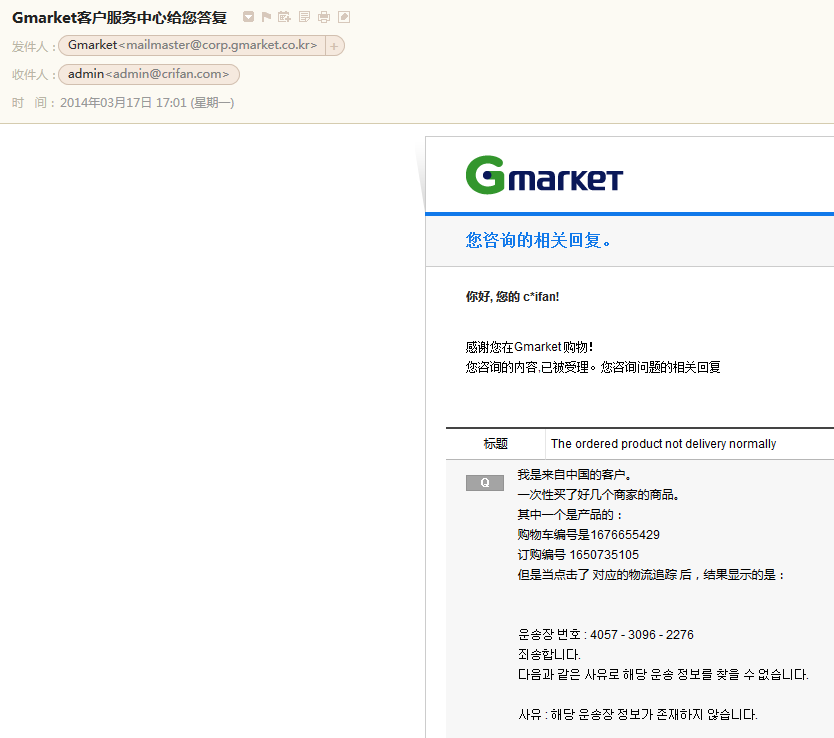Click the email subject 'Gmarket客户服务中心给您答复'
The width and height of the screenshot is (834, 738).
pos(120,18)
